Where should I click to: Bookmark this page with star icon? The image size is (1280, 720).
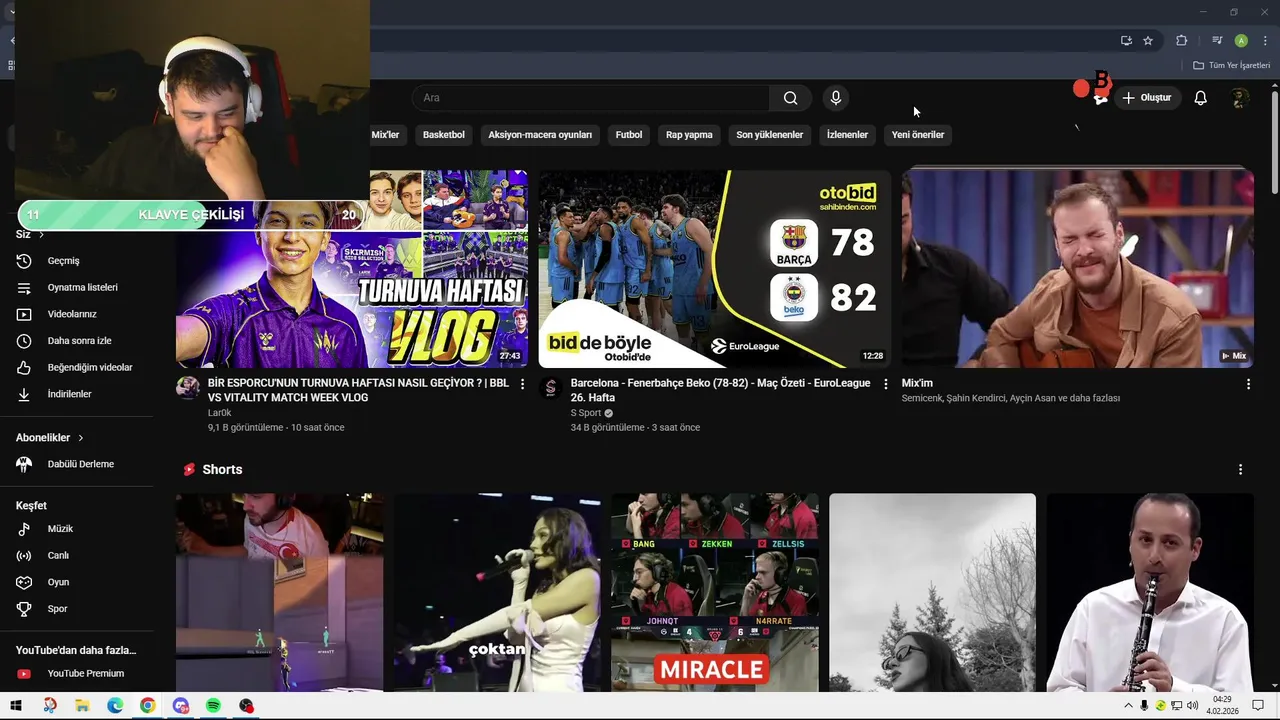pos(1148,41)
